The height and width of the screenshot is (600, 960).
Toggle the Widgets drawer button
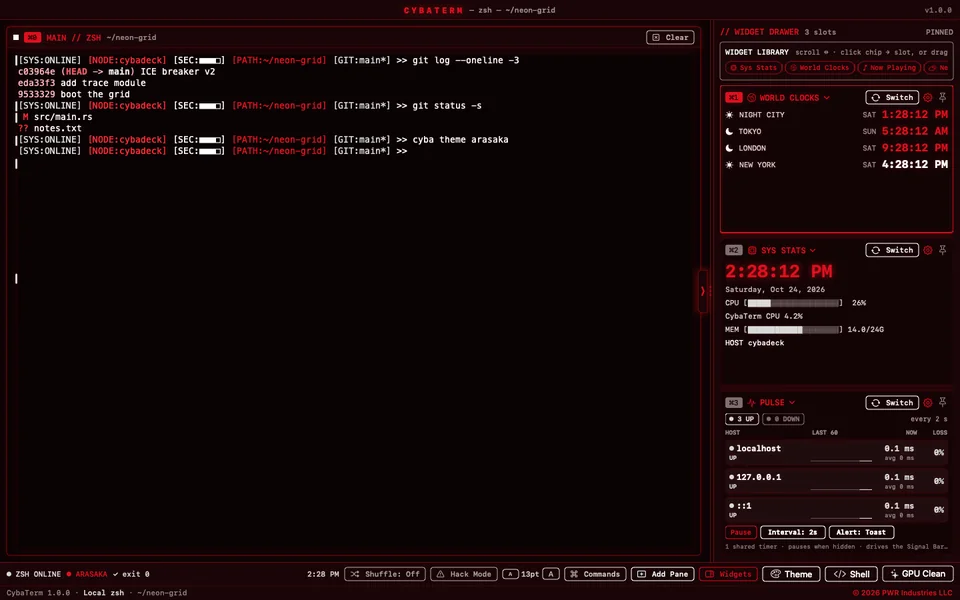728,574
